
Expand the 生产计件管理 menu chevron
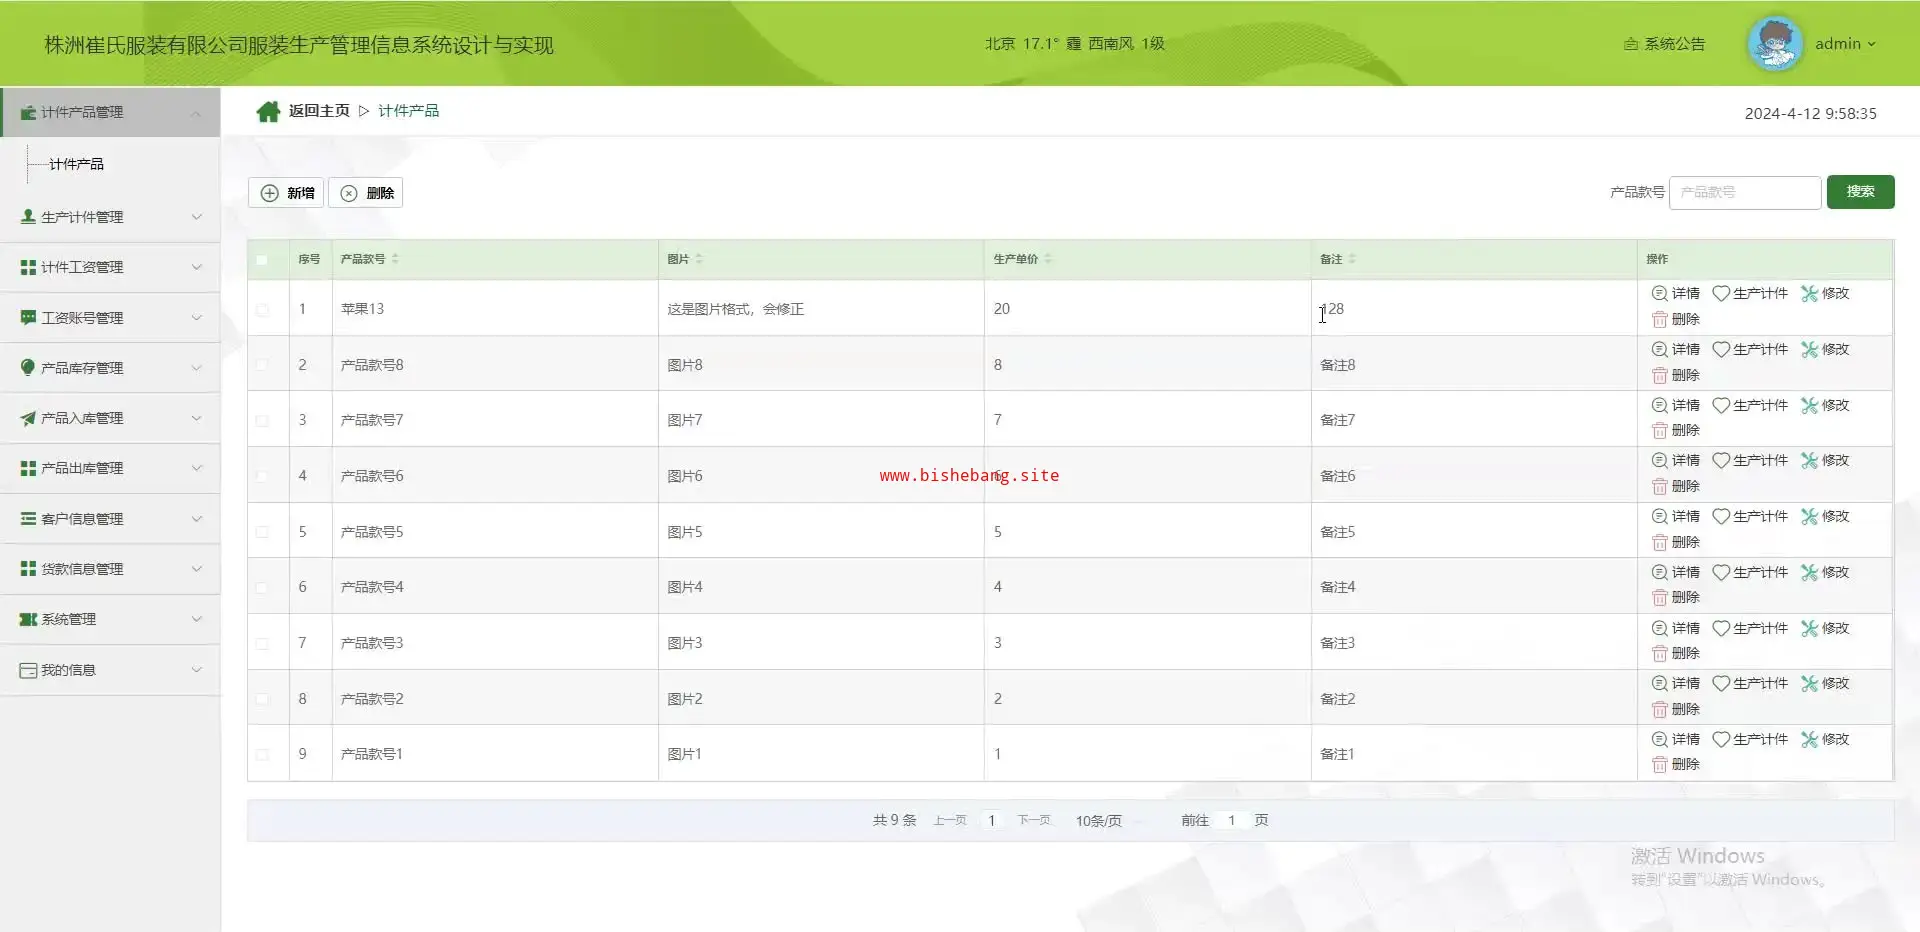pyautogui.click(x=196, y=217)
